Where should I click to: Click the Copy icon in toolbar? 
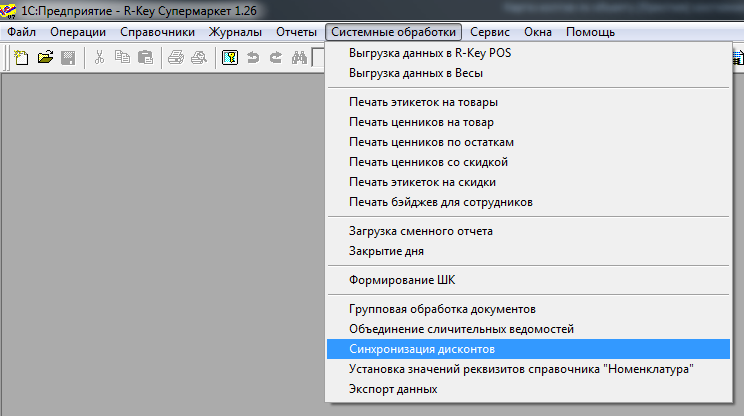tap(122, 58)
